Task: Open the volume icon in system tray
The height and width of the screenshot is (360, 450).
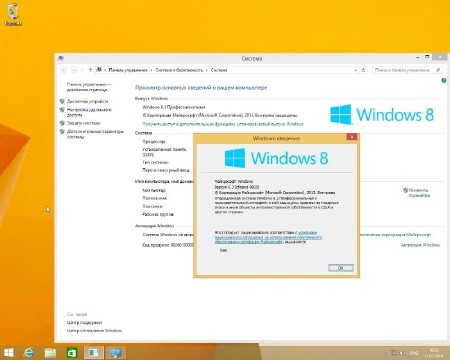Action: [x=402, y=353]
